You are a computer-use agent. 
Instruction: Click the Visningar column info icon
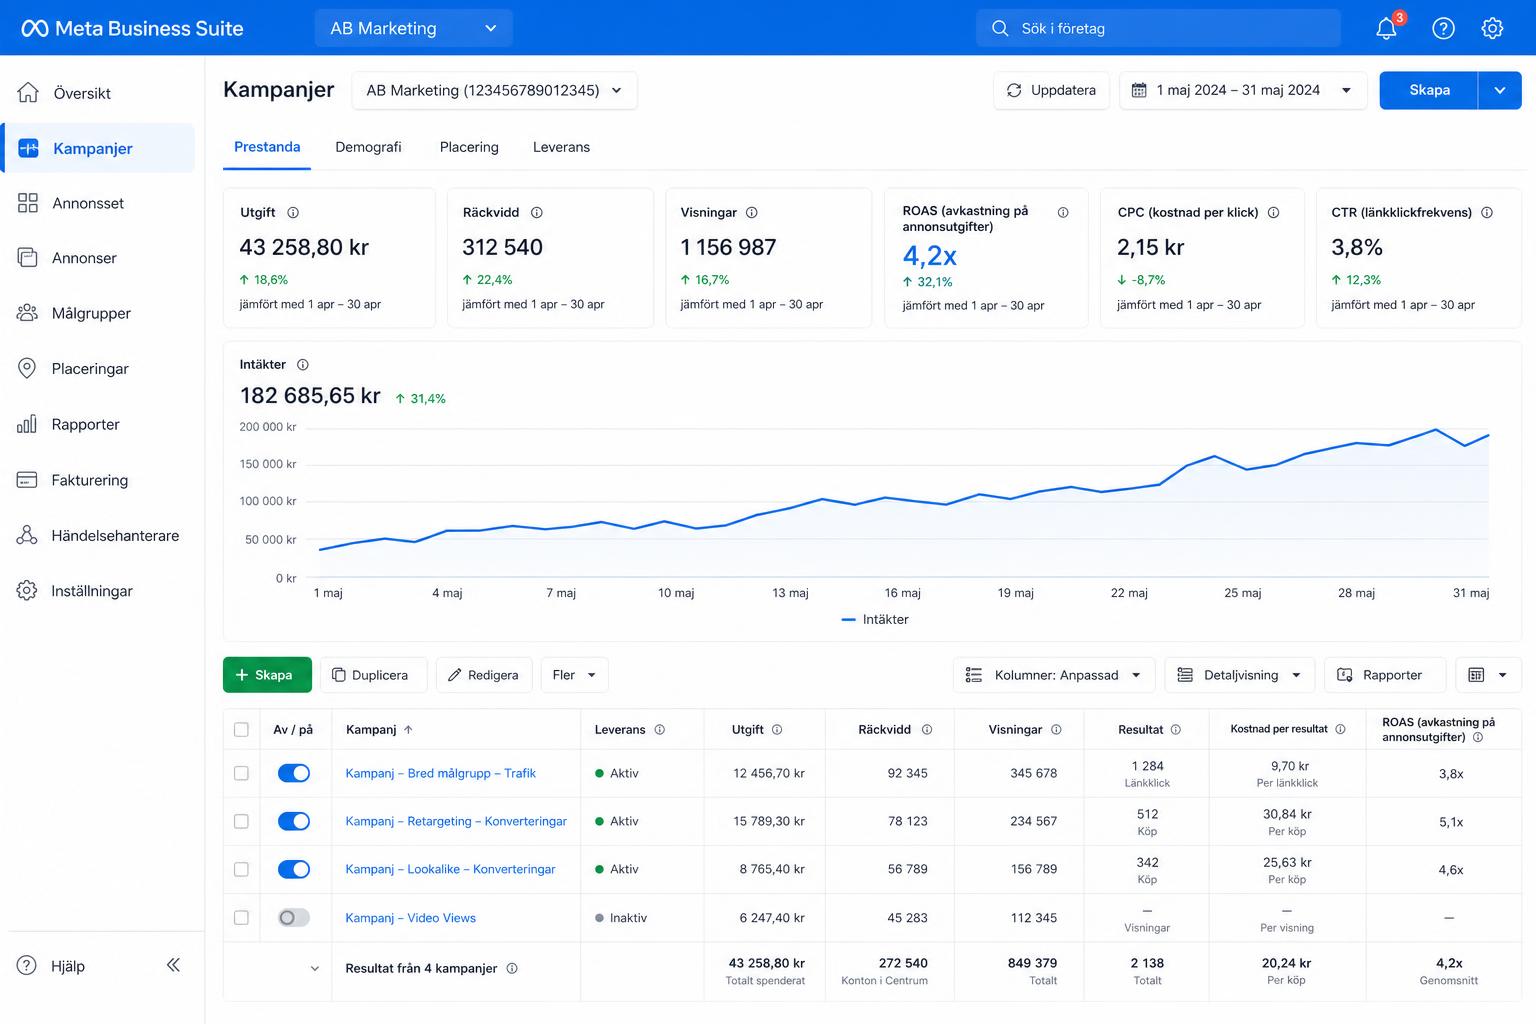[x=1056, y=730]
